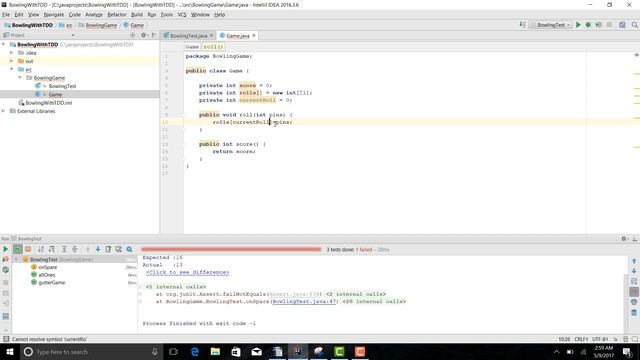This screenshot has width=640, height=360.
Task: Export test results icon in Run panel
Action: coord(108,249)
